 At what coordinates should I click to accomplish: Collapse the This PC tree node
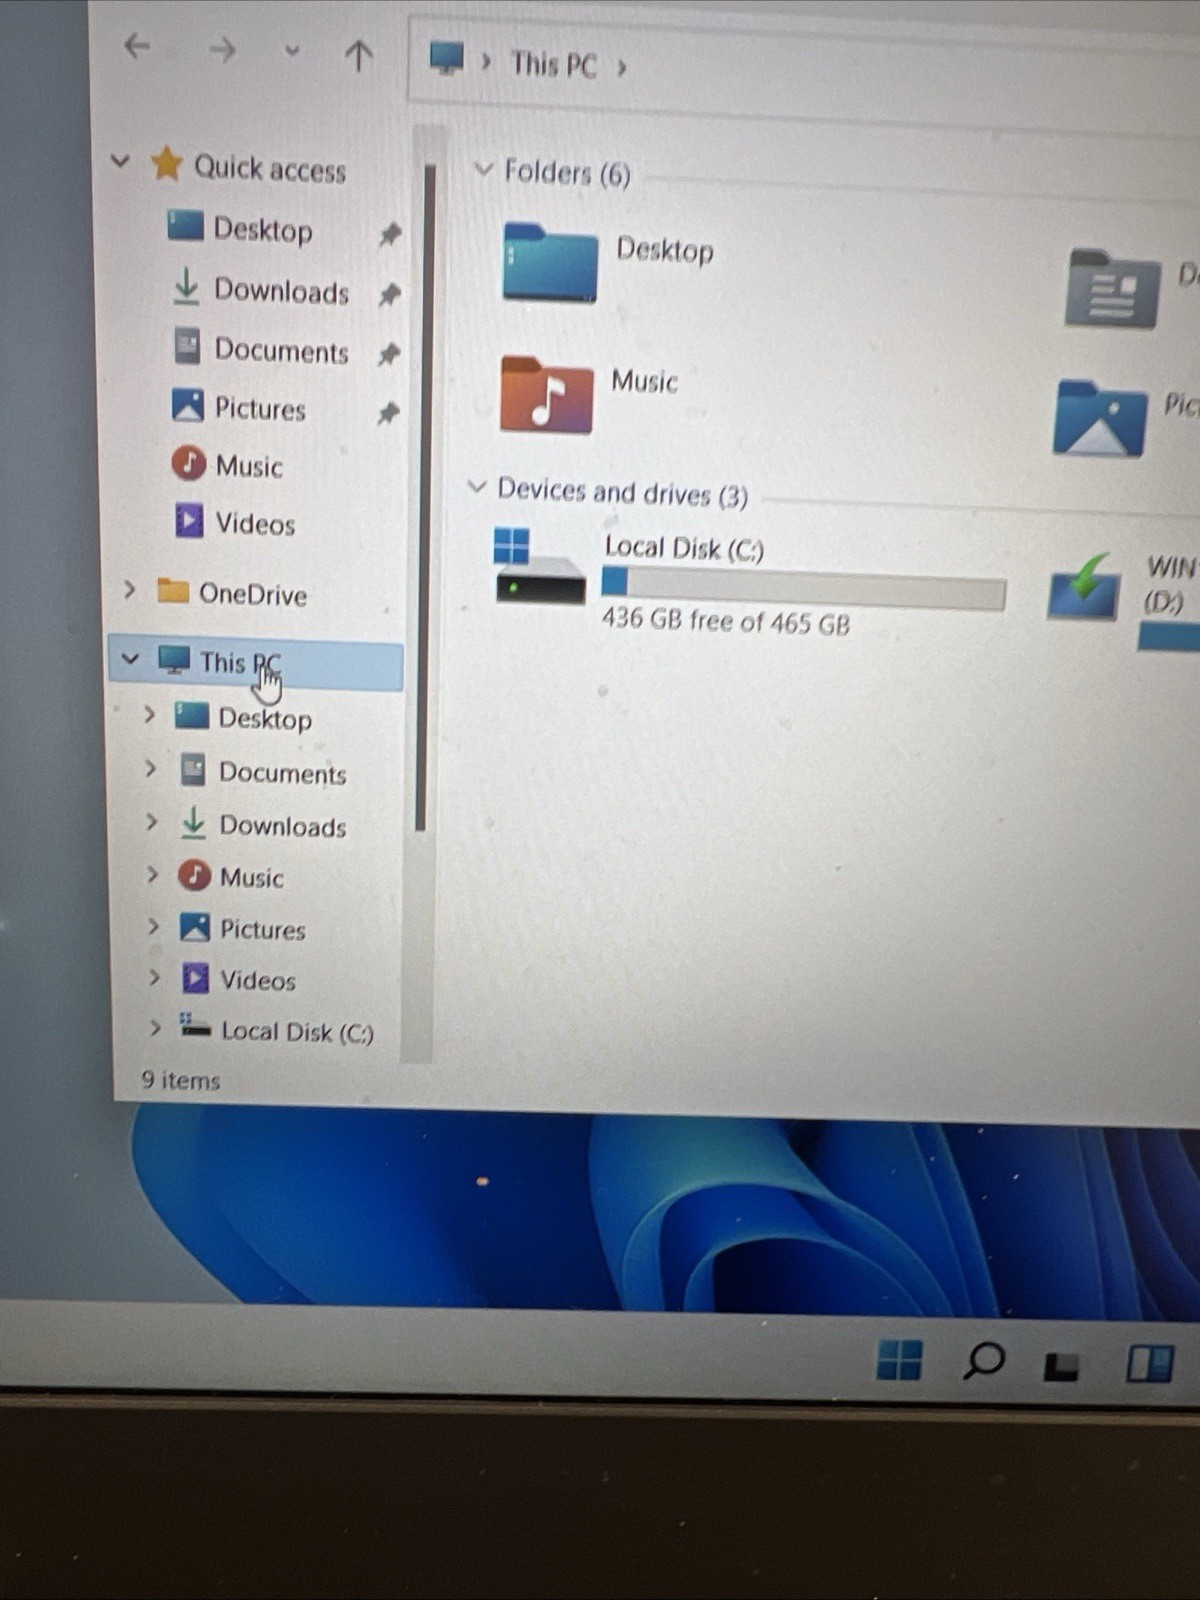129,659
